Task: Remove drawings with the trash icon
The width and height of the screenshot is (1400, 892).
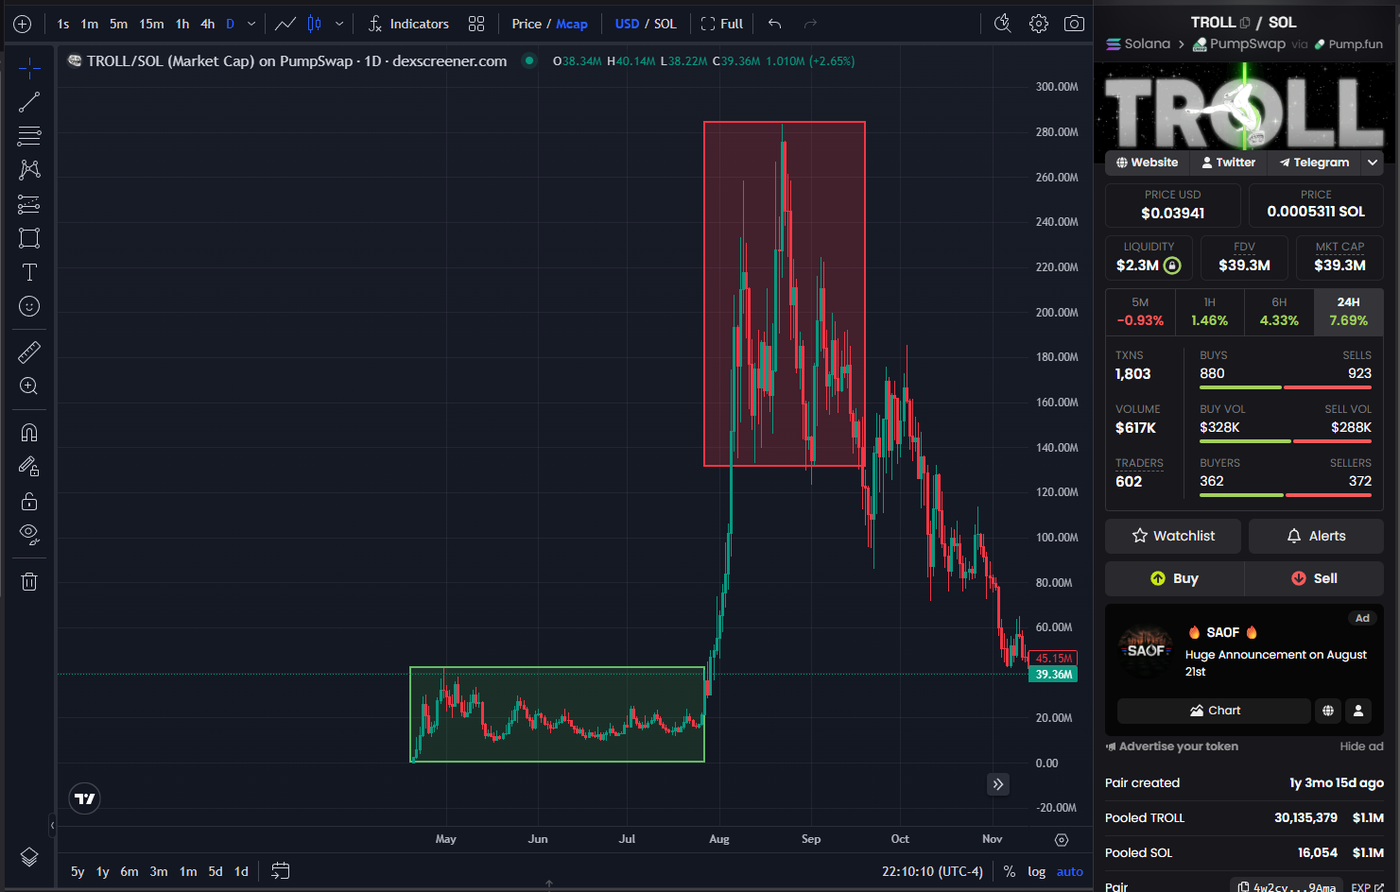Action: coord(29,581)
